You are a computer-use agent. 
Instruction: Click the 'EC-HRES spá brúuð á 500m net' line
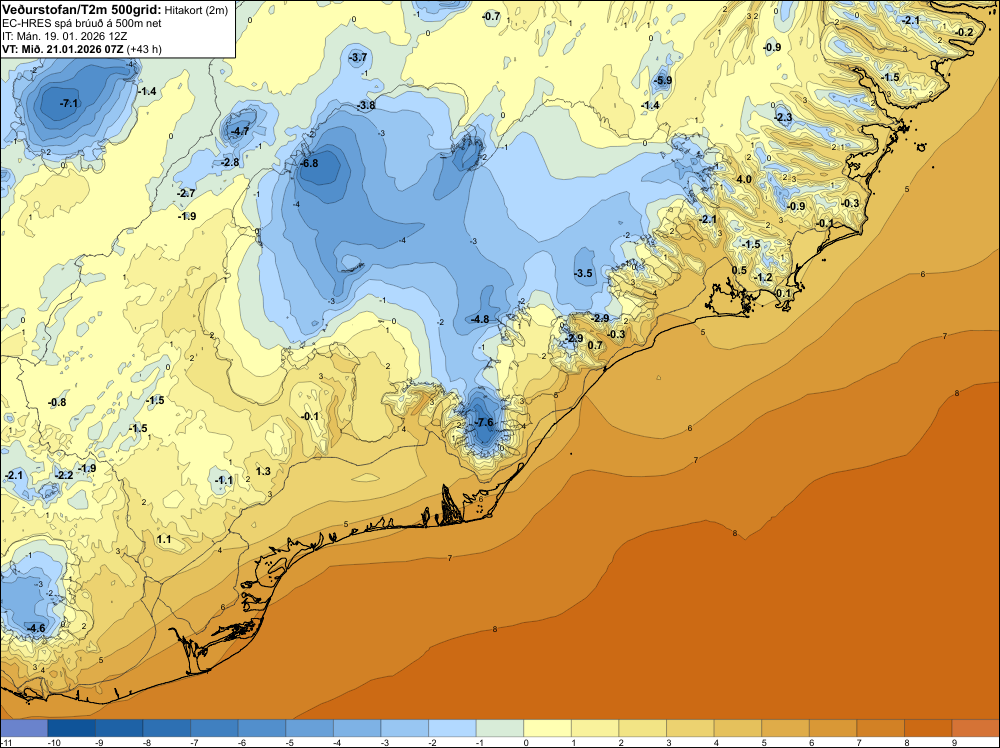coord(82,23)
